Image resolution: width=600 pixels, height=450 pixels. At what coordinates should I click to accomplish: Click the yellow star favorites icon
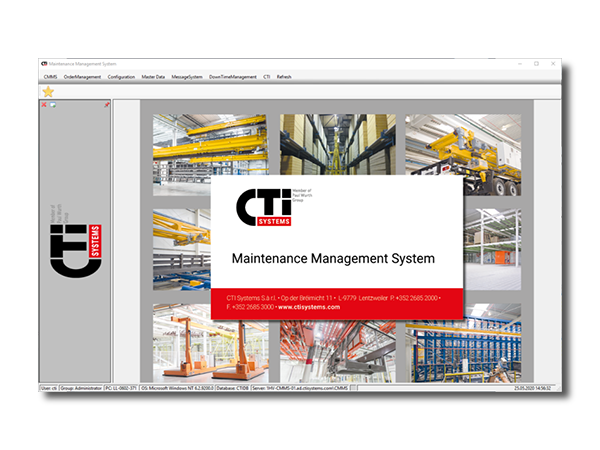(x=48, y=92)
